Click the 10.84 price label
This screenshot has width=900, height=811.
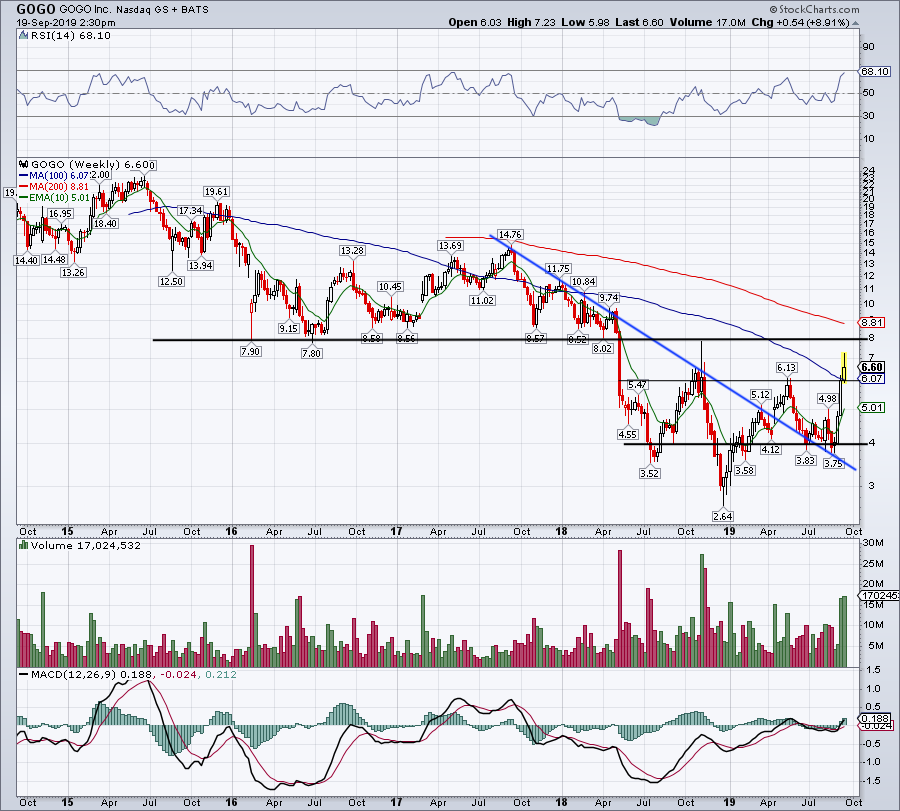click(584, 281)
